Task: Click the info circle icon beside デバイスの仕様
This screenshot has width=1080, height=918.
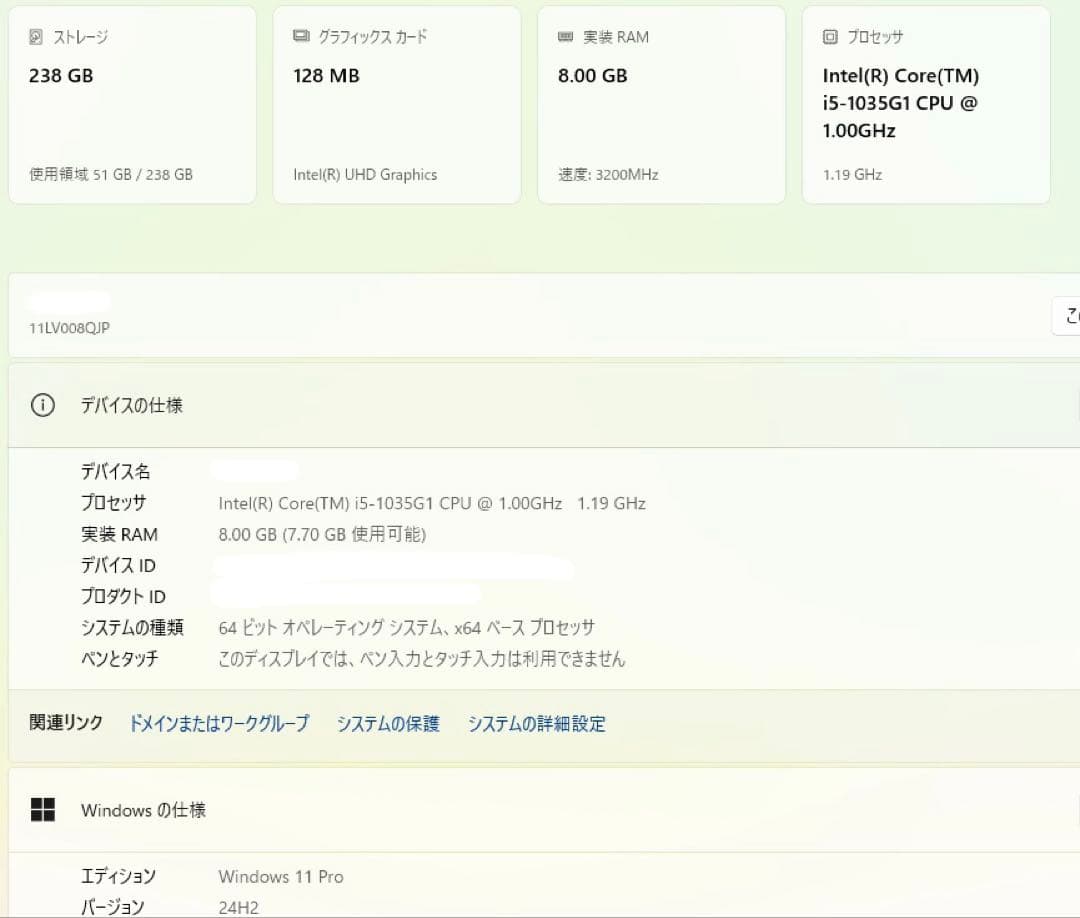Action: coord(43,406)
